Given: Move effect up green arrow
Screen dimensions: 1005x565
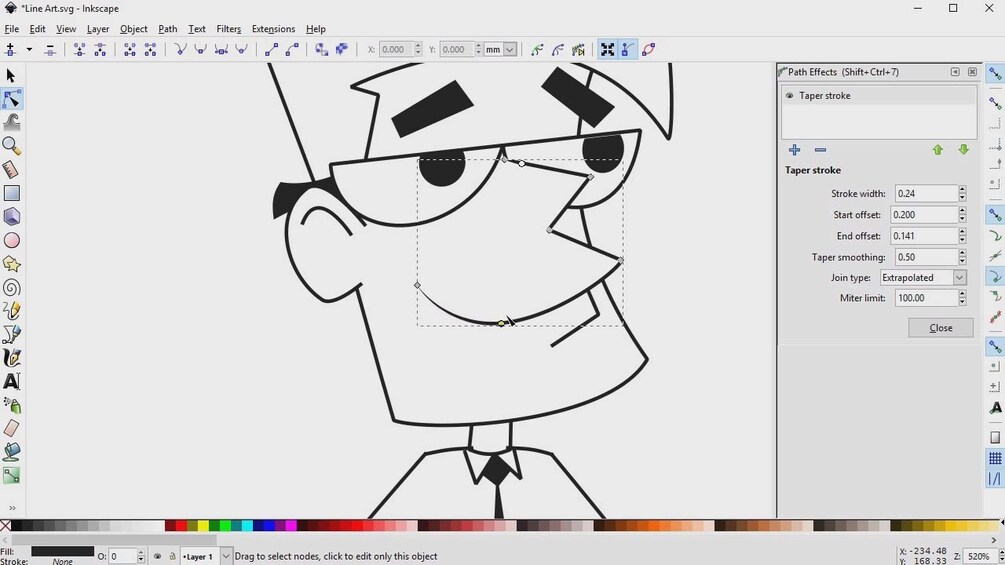Looking at the screenshot, I should (x=938, y=150).
